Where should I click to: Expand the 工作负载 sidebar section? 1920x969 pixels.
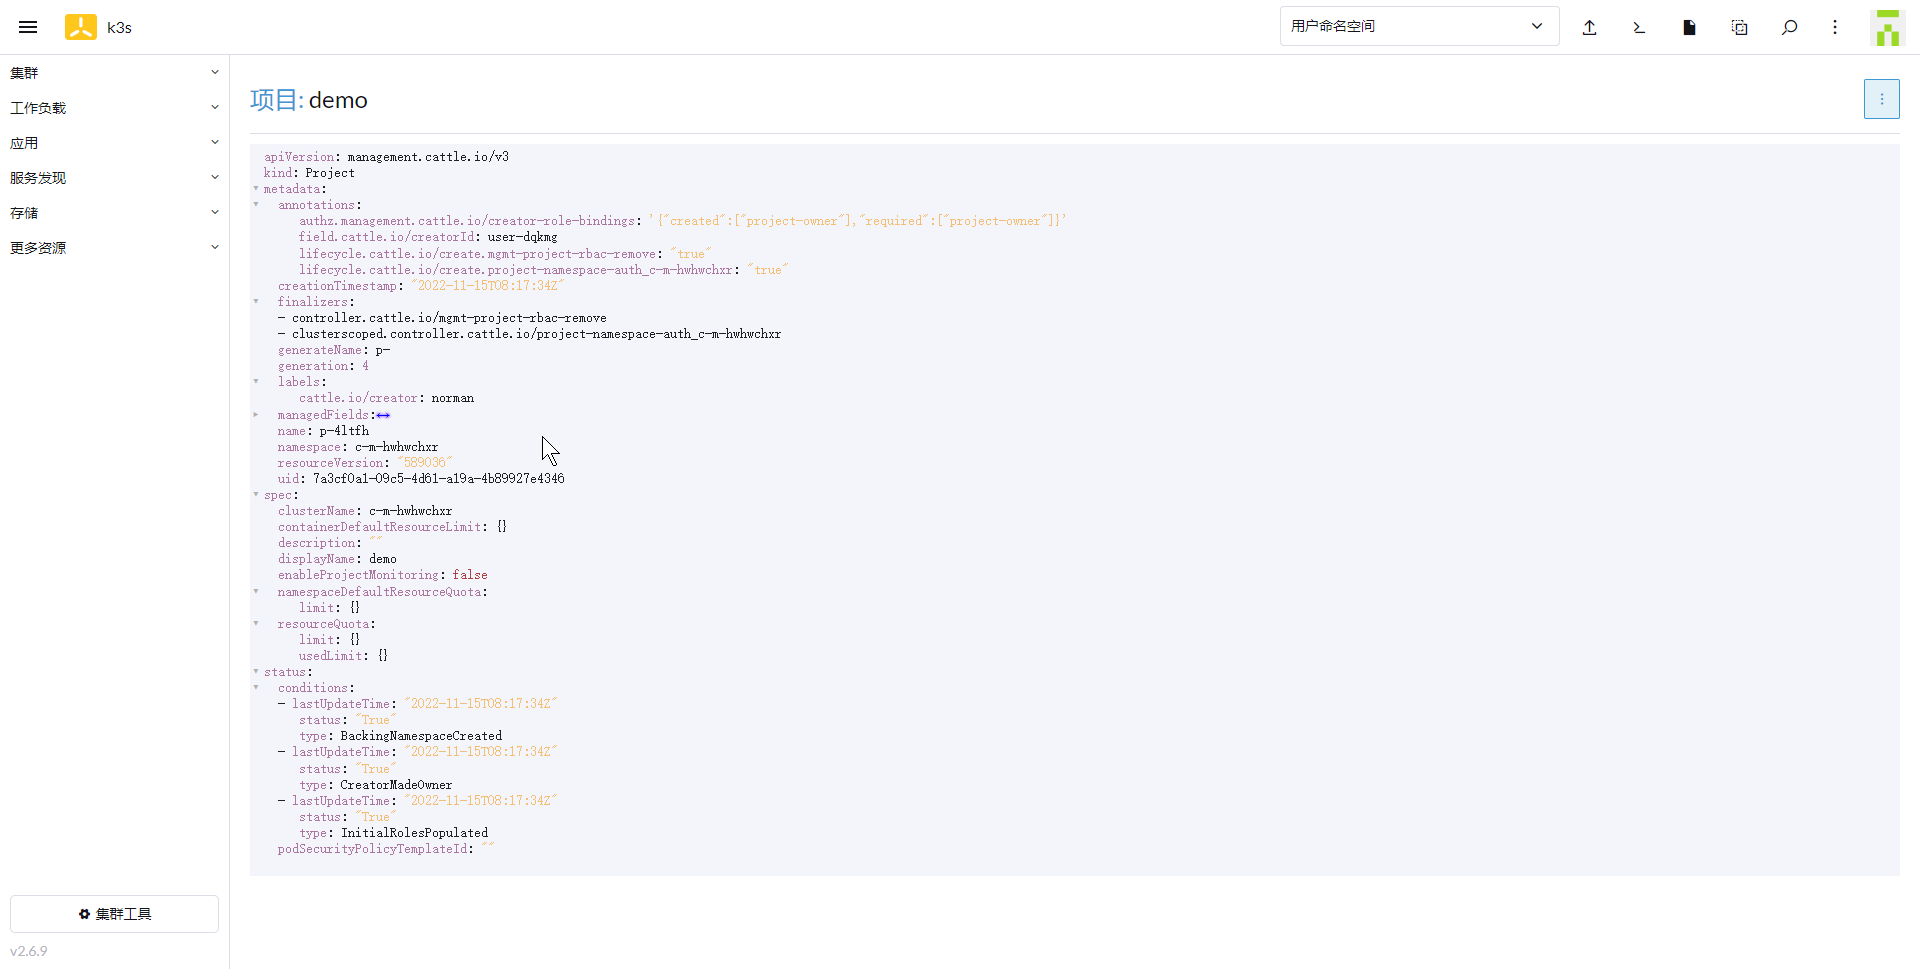[x=114, y=108]
